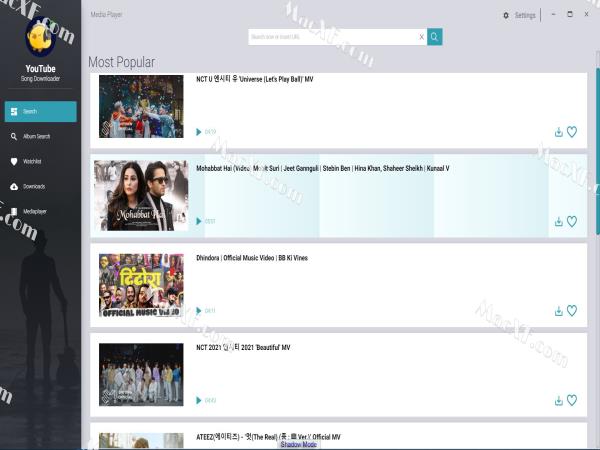Add Dhindora video to watchlist
Screen dimensions: 600x450
[572, 311]
